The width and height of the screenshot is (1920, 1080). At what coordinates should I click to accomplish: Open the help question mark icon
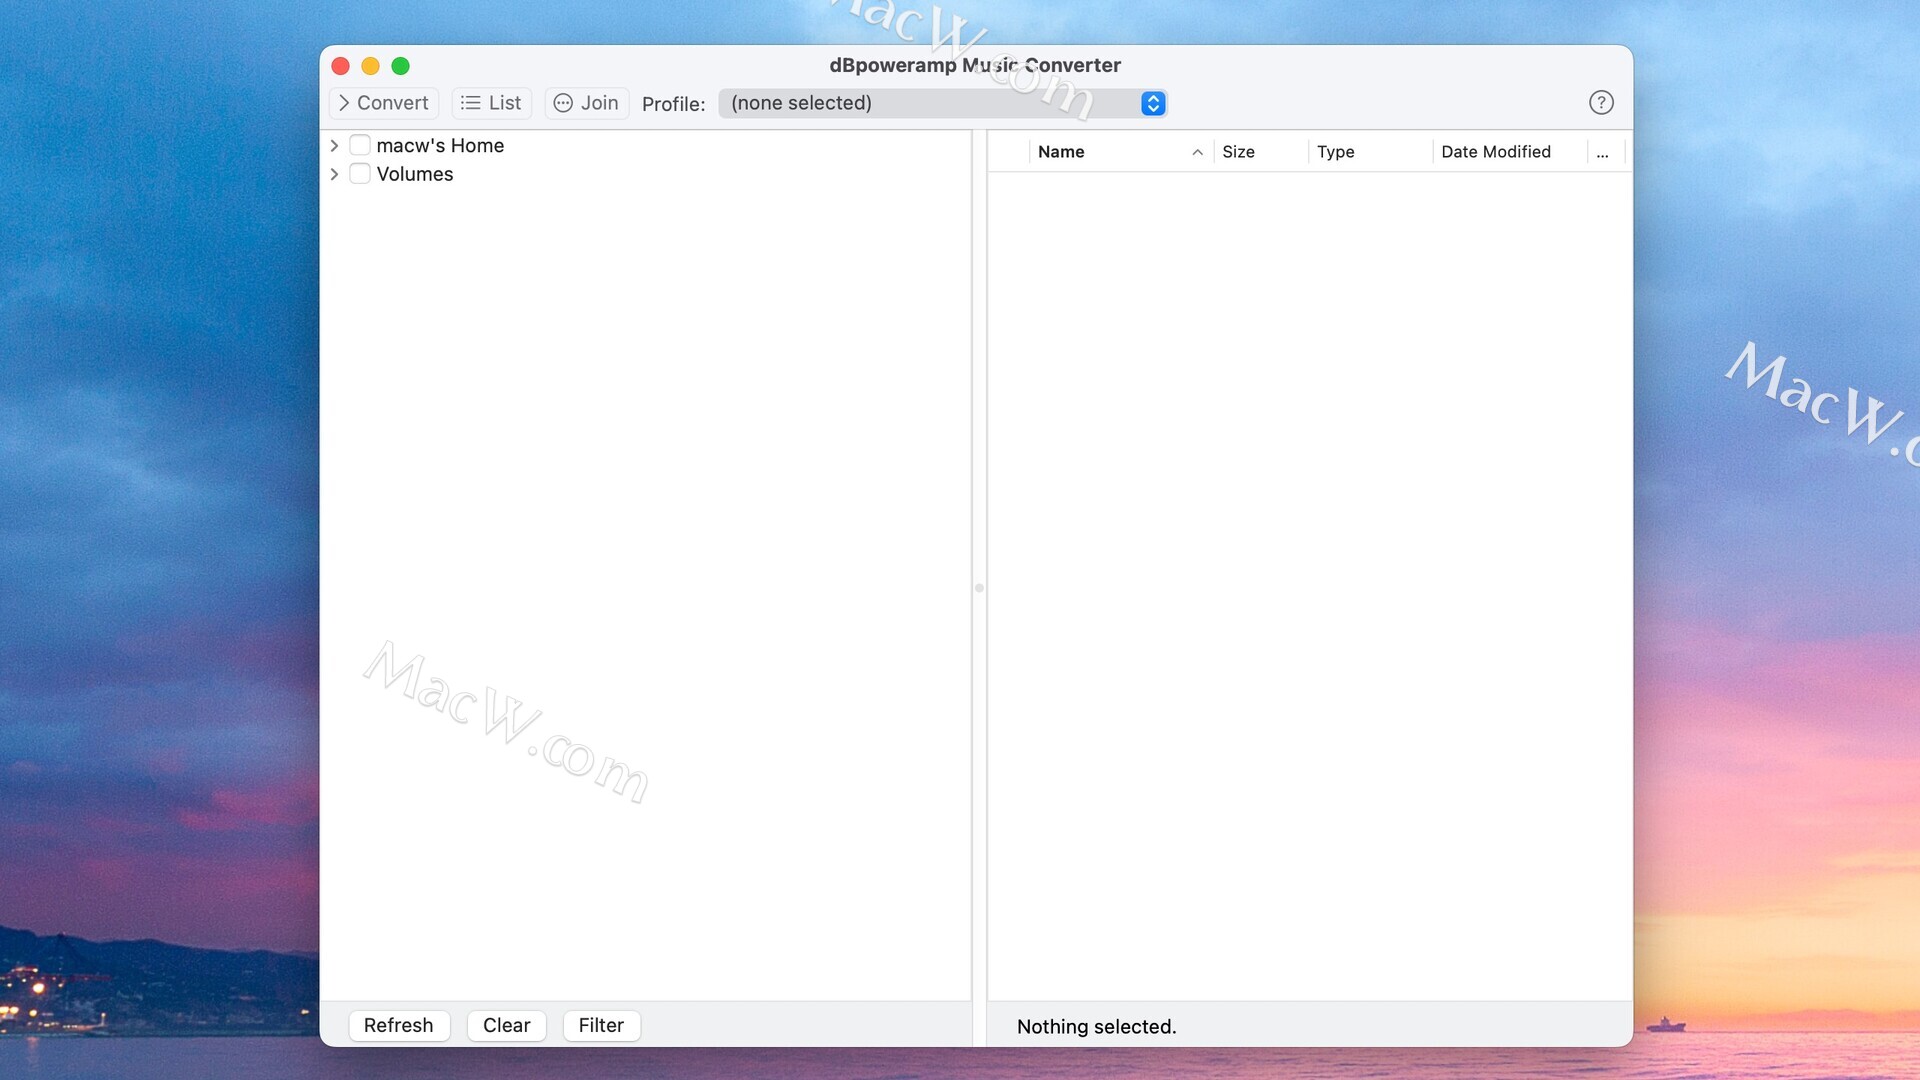click(x=1601, y=103)
